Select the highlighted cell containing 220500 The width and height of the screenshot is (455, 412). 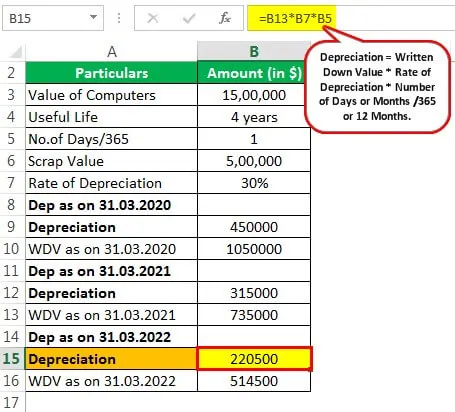pyautogui.click(x=254, y=359)
